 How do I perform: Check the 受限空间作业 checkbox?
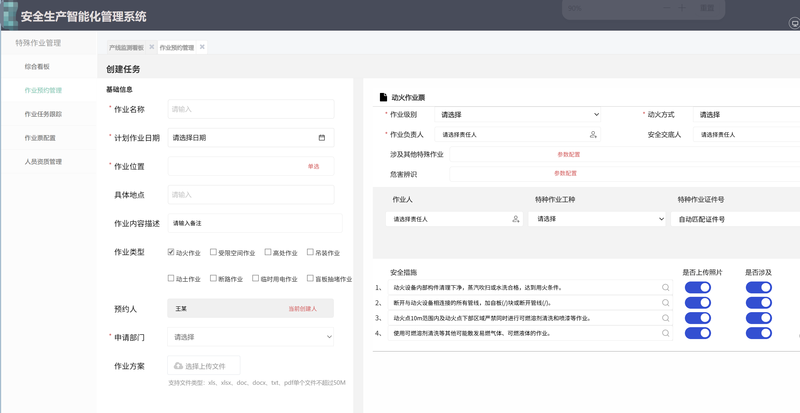tap(213, 252)
